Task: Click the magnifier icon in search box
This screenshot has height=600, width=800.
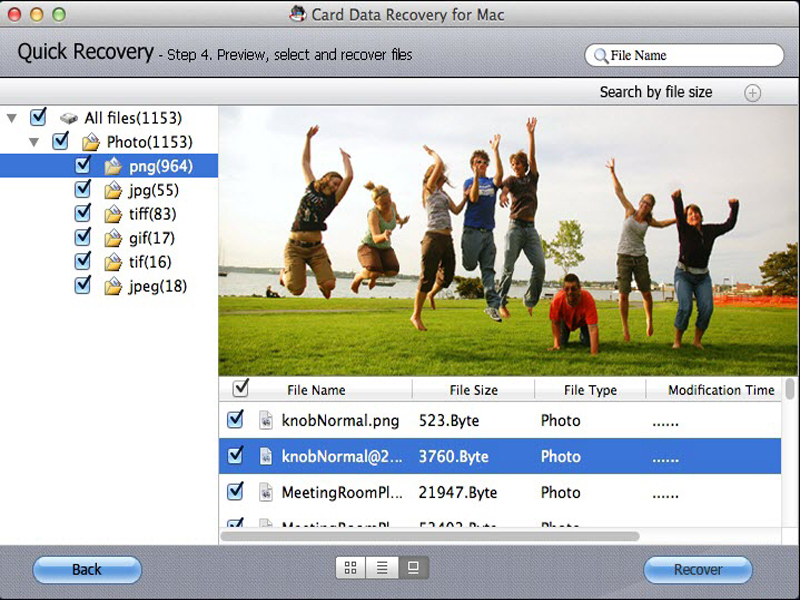Action: point(601,56)
